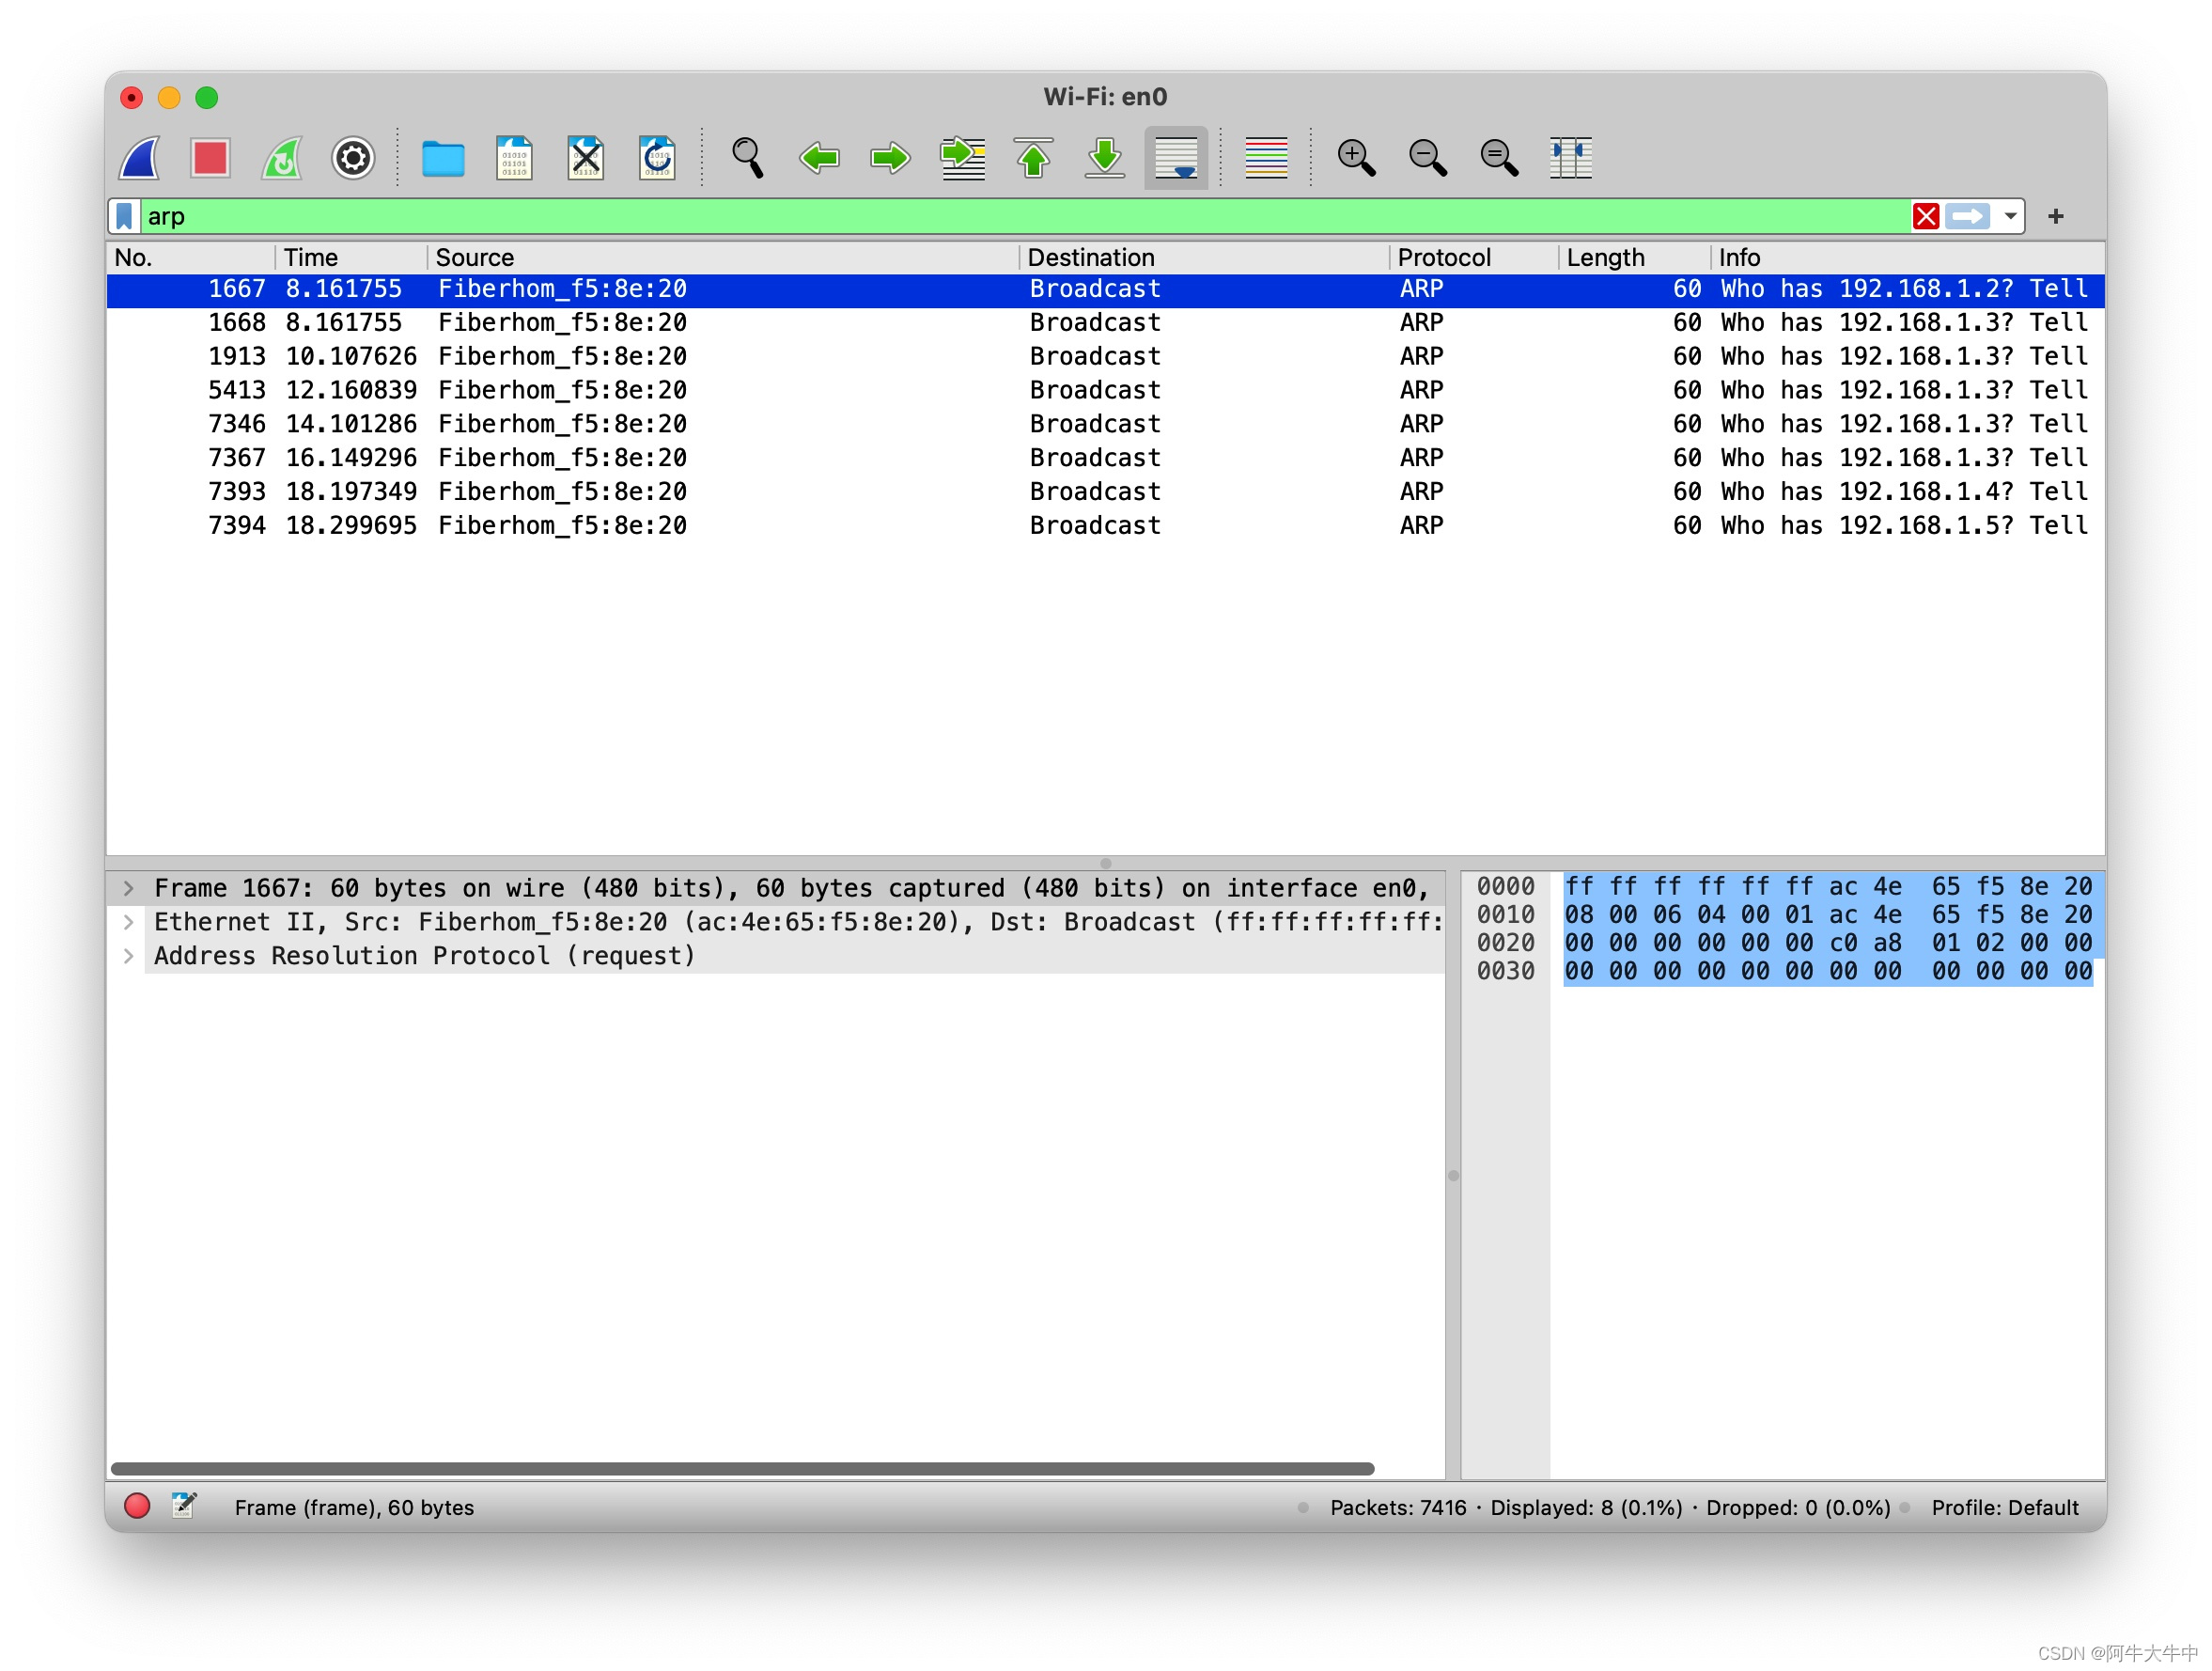Expand the Ethernet II details
Image resolution: width=2212 pixels, height=1671 pixels.
(129, 922)
